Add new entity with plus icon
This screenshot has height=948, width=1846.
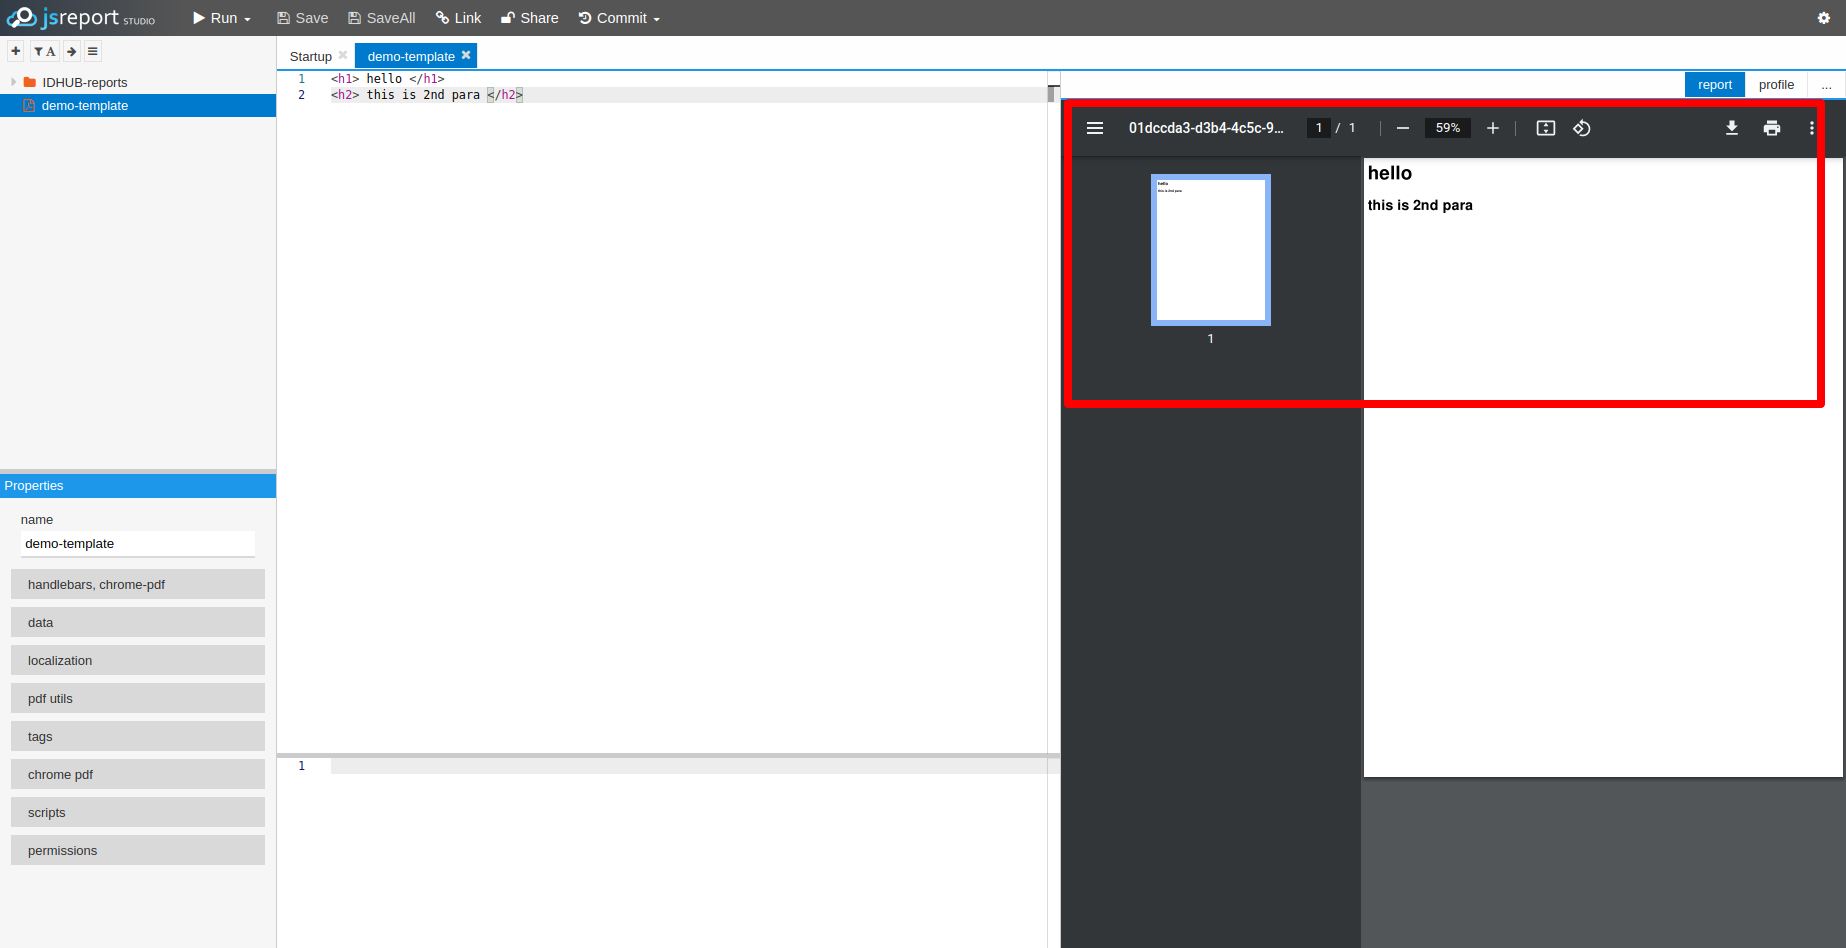[x=16, y=51]
